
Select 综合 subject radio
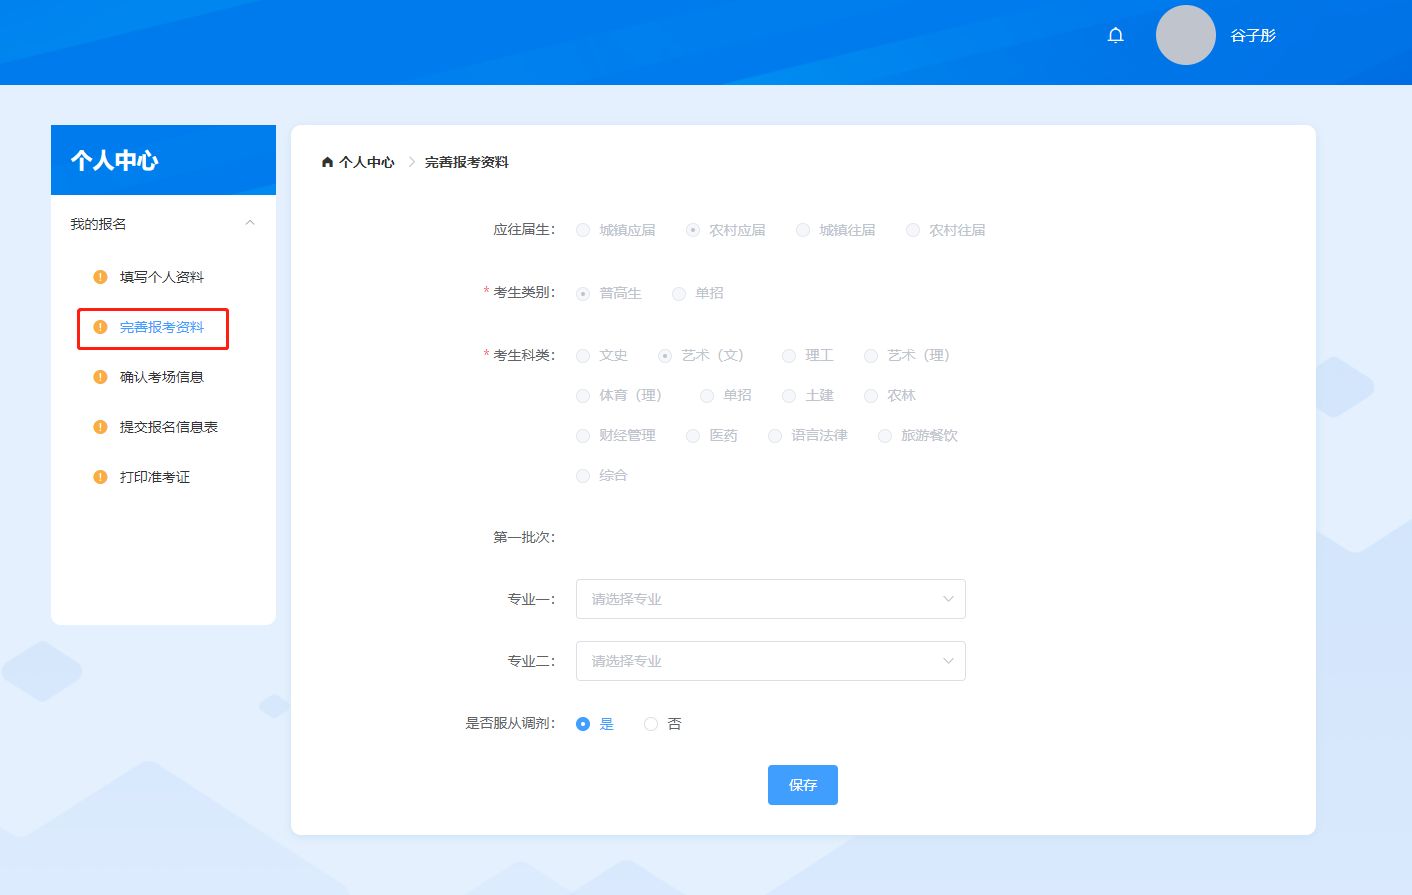[602, 475]
